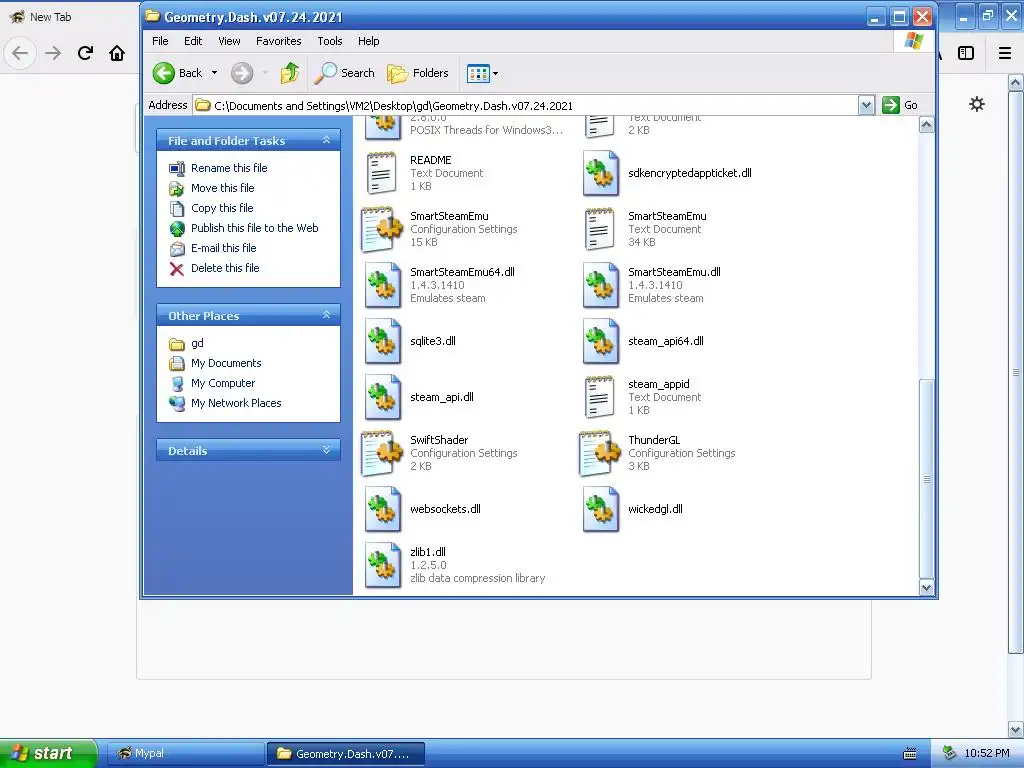Viewport: 1024px width, 768px height.
Task: Click the file list vertical scrollbar thumb
Action: (926, 479)
